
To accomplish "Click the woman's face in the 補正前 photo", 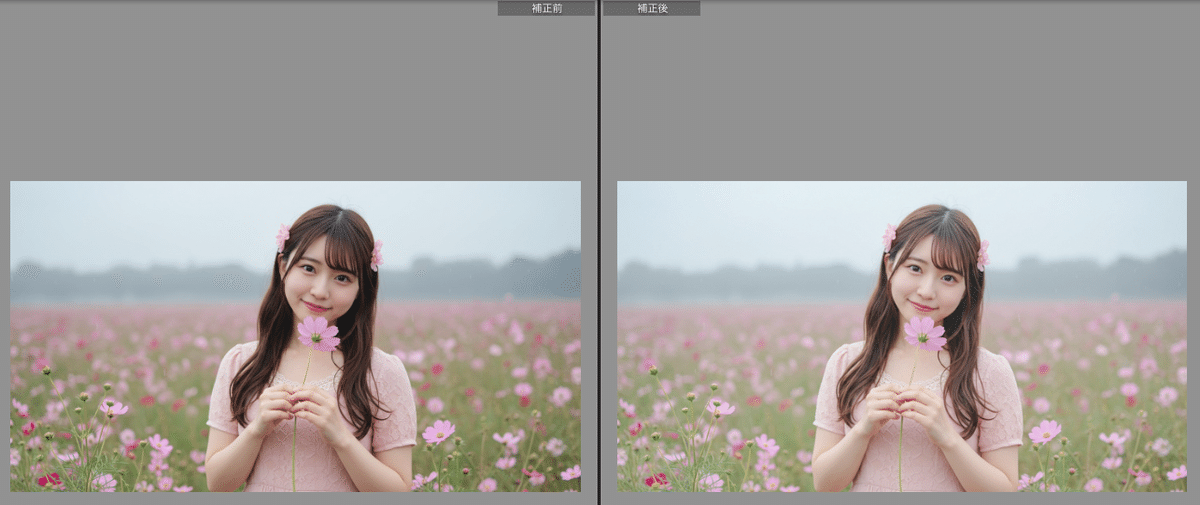I will (322, 275).
